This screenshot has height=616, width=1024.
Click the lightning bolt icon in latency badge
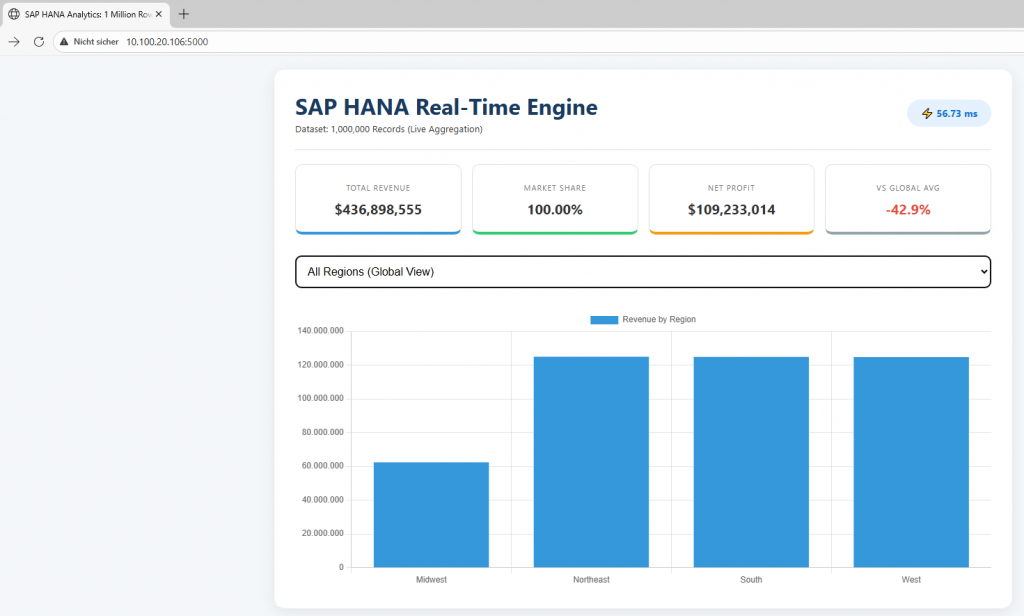pos(926,114)
